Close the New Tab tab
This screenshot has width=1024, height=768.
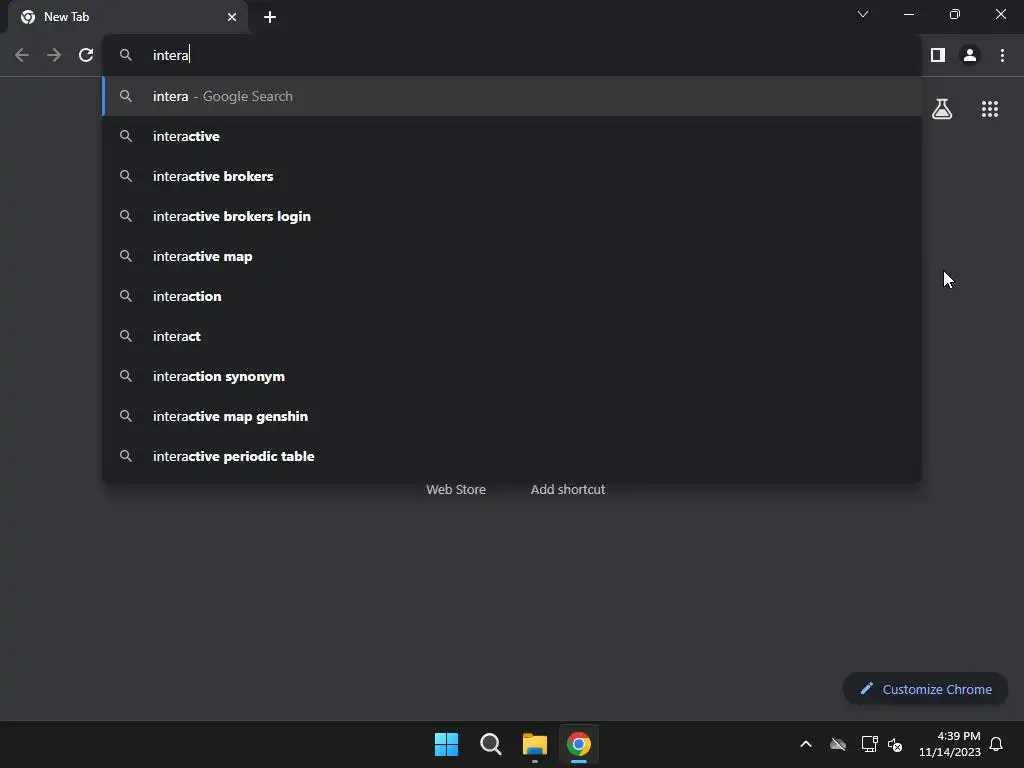[232, 17]
